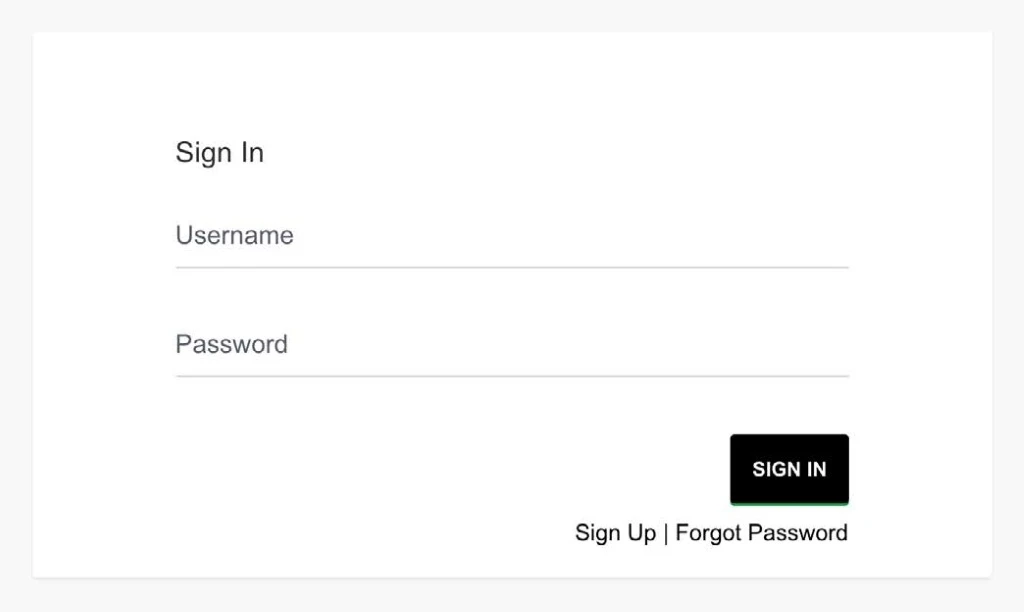Click the green underline beneath SIGN IN
The height and width of the screenshot is (612, 1024).
789,503
